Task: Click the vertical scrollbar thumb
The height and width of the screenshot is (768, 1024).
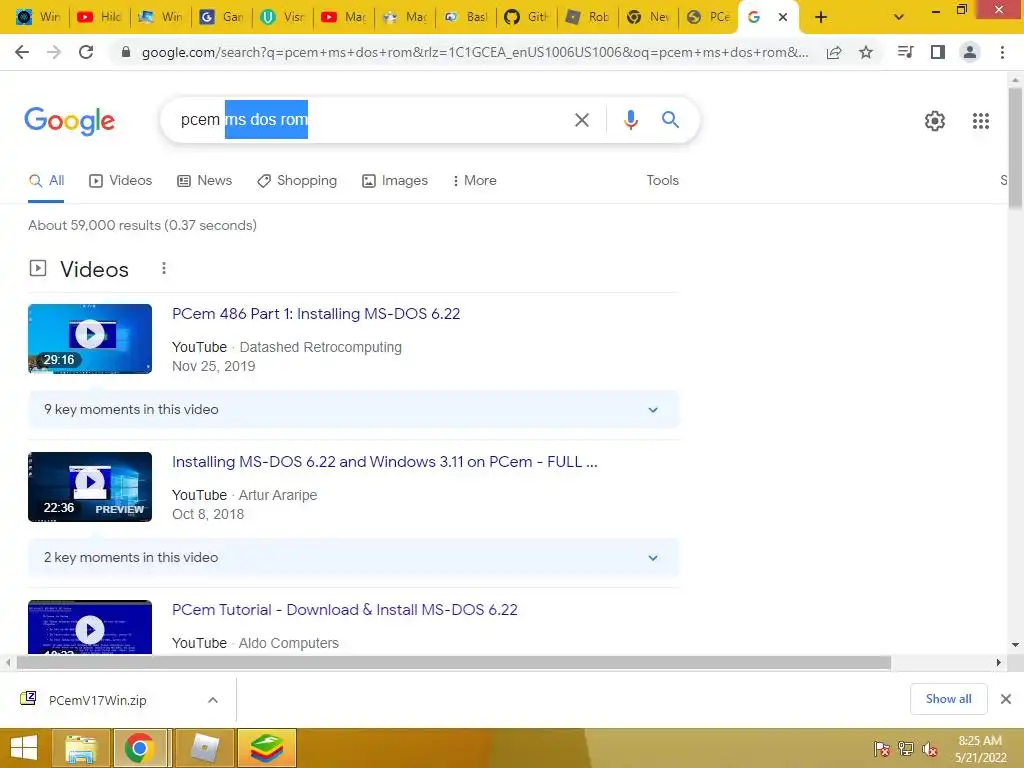Action: (1015, 148)
